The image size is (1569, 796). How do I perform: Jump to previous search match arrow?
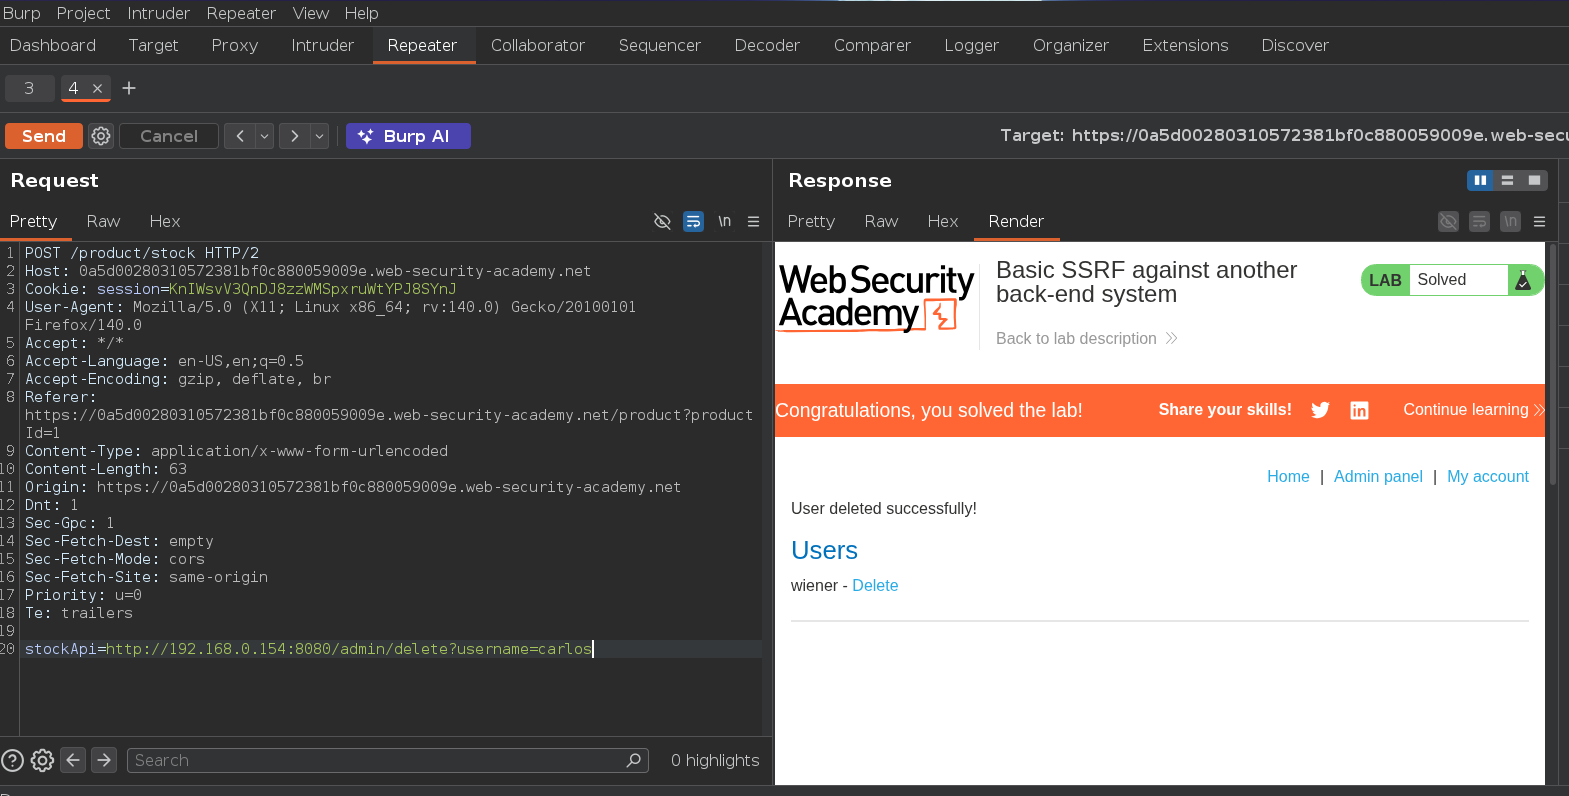[x=73, y=760]
